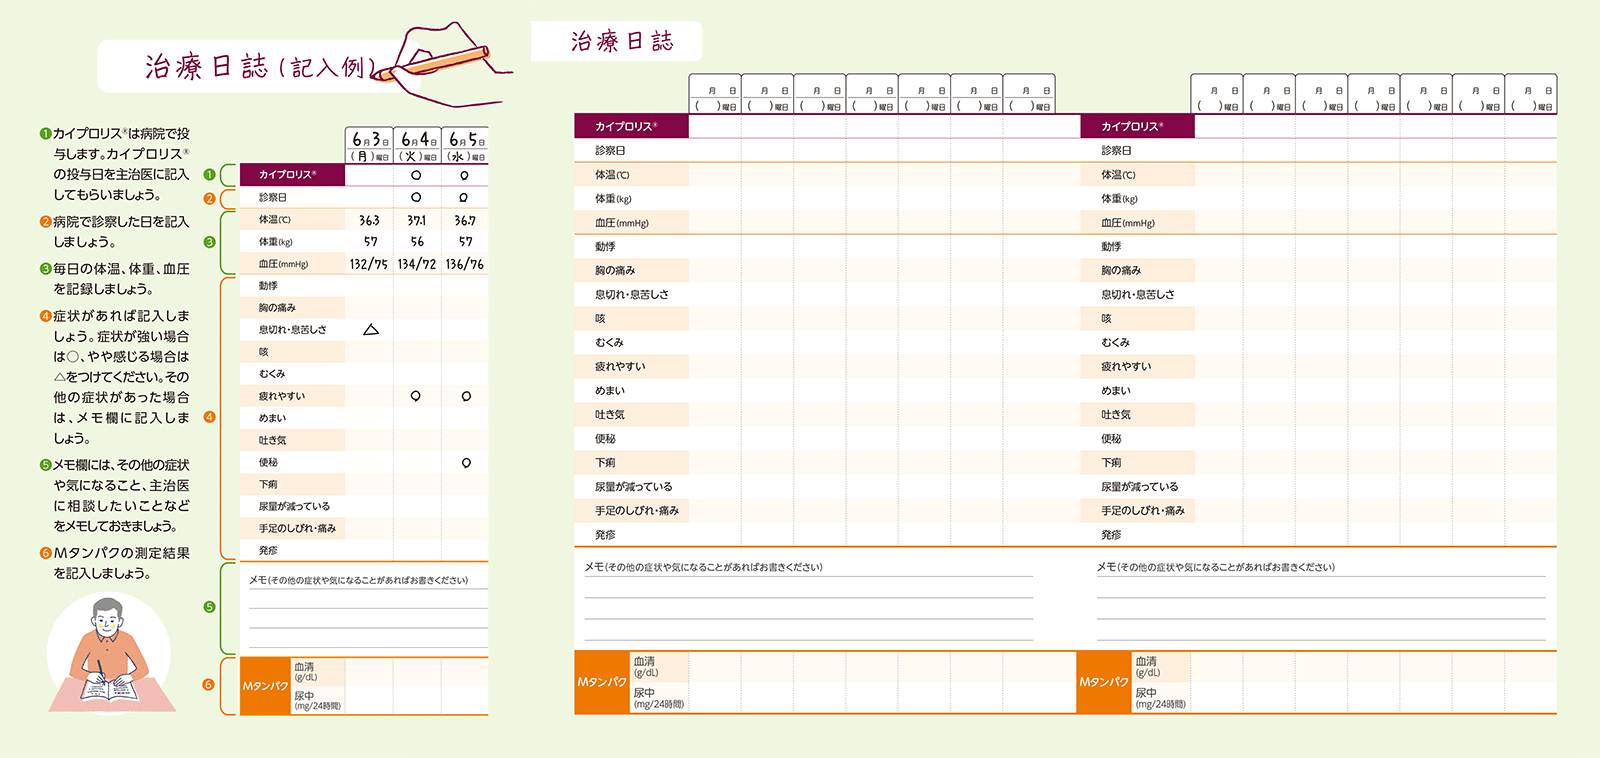Toggle the circle mark in the 便秘 row
The width and height of the screenshot is (1600, 758).
click(x=466, y=463)
